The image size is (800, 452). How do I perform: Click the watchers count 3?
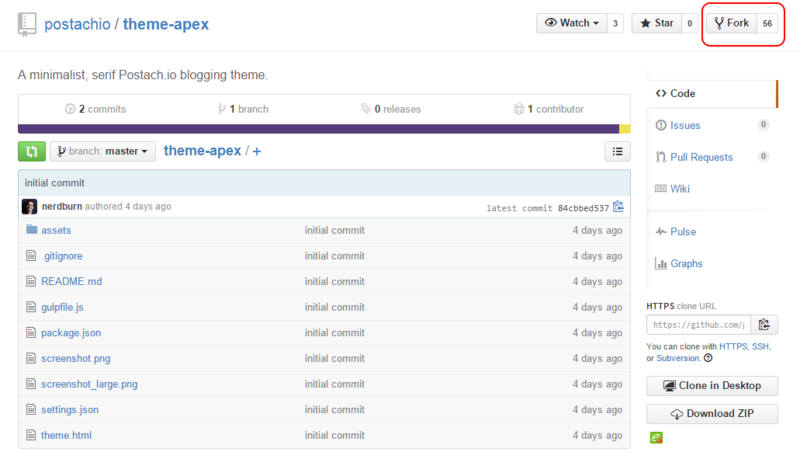[x=615, y=23]
